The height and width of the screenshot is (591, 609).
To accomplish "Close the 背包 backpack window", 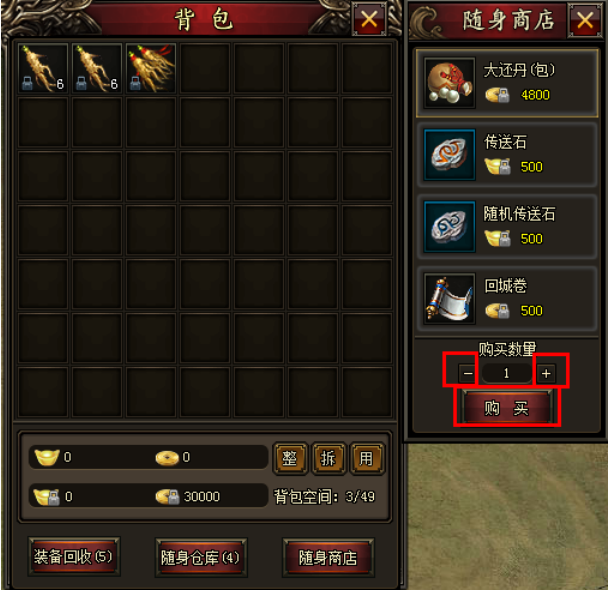I will coord(369,19).
